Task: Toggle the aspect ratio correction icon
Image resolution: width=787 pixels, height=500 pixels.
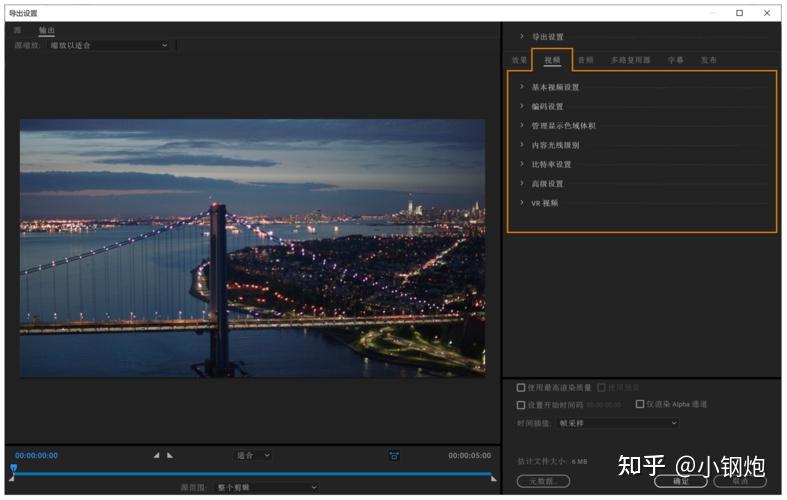Action: [x=394, y=455]
